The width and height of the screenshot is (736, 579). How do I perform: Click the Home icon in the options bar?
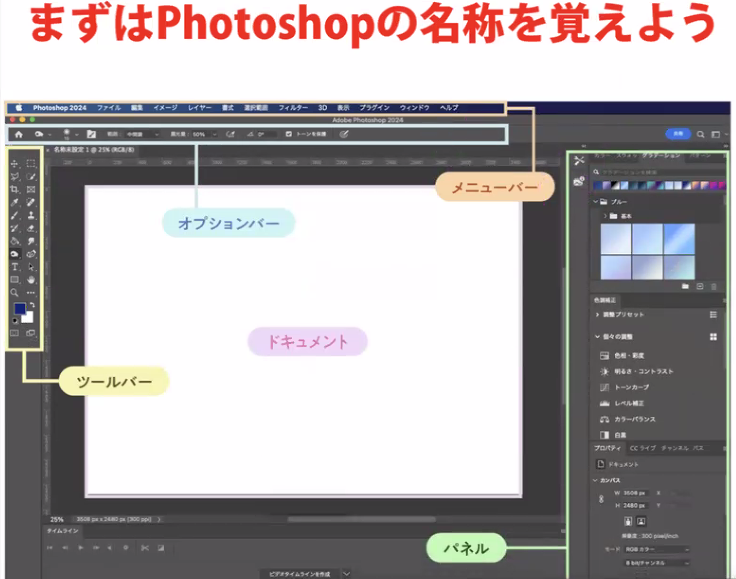18,134
